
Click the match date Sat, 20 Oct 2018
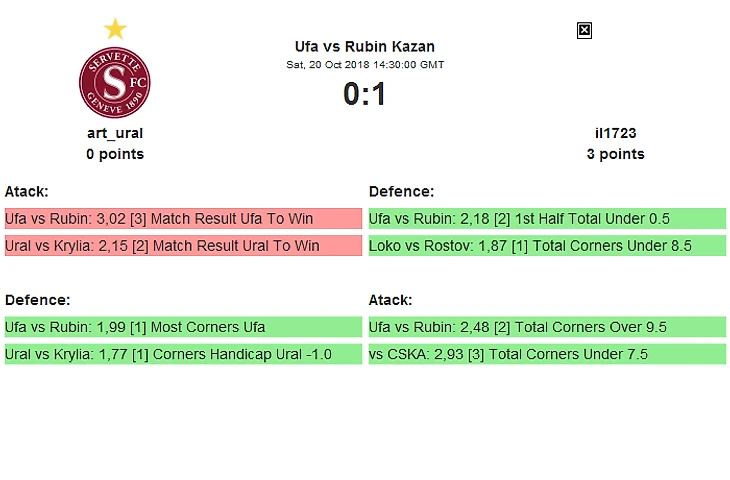pos(365,65)
